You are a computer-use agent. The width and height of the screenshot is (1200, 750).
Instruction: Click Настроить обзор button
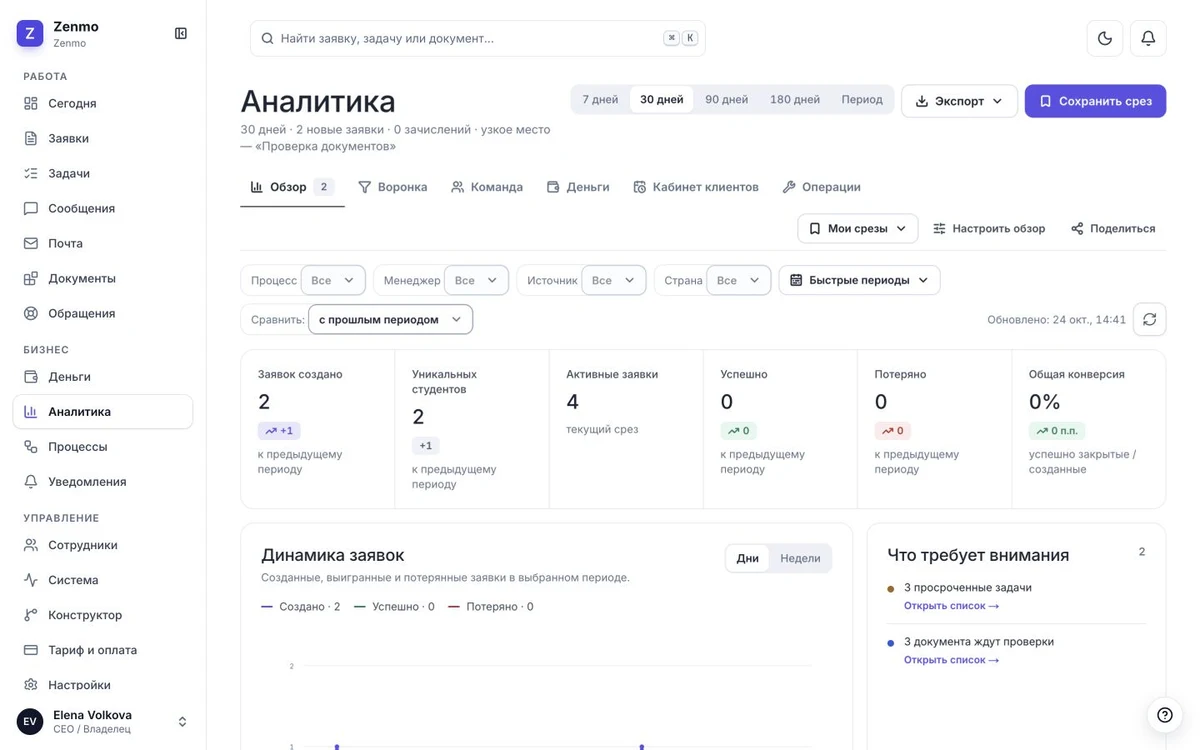coord(989,228)
